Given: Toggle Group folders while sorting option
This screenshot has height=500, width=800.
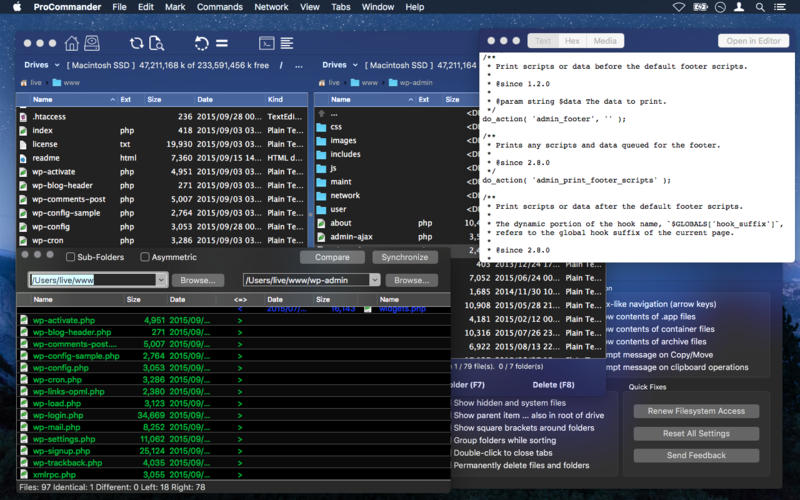Looking at the screenshot, I should (x=505, y=440).
